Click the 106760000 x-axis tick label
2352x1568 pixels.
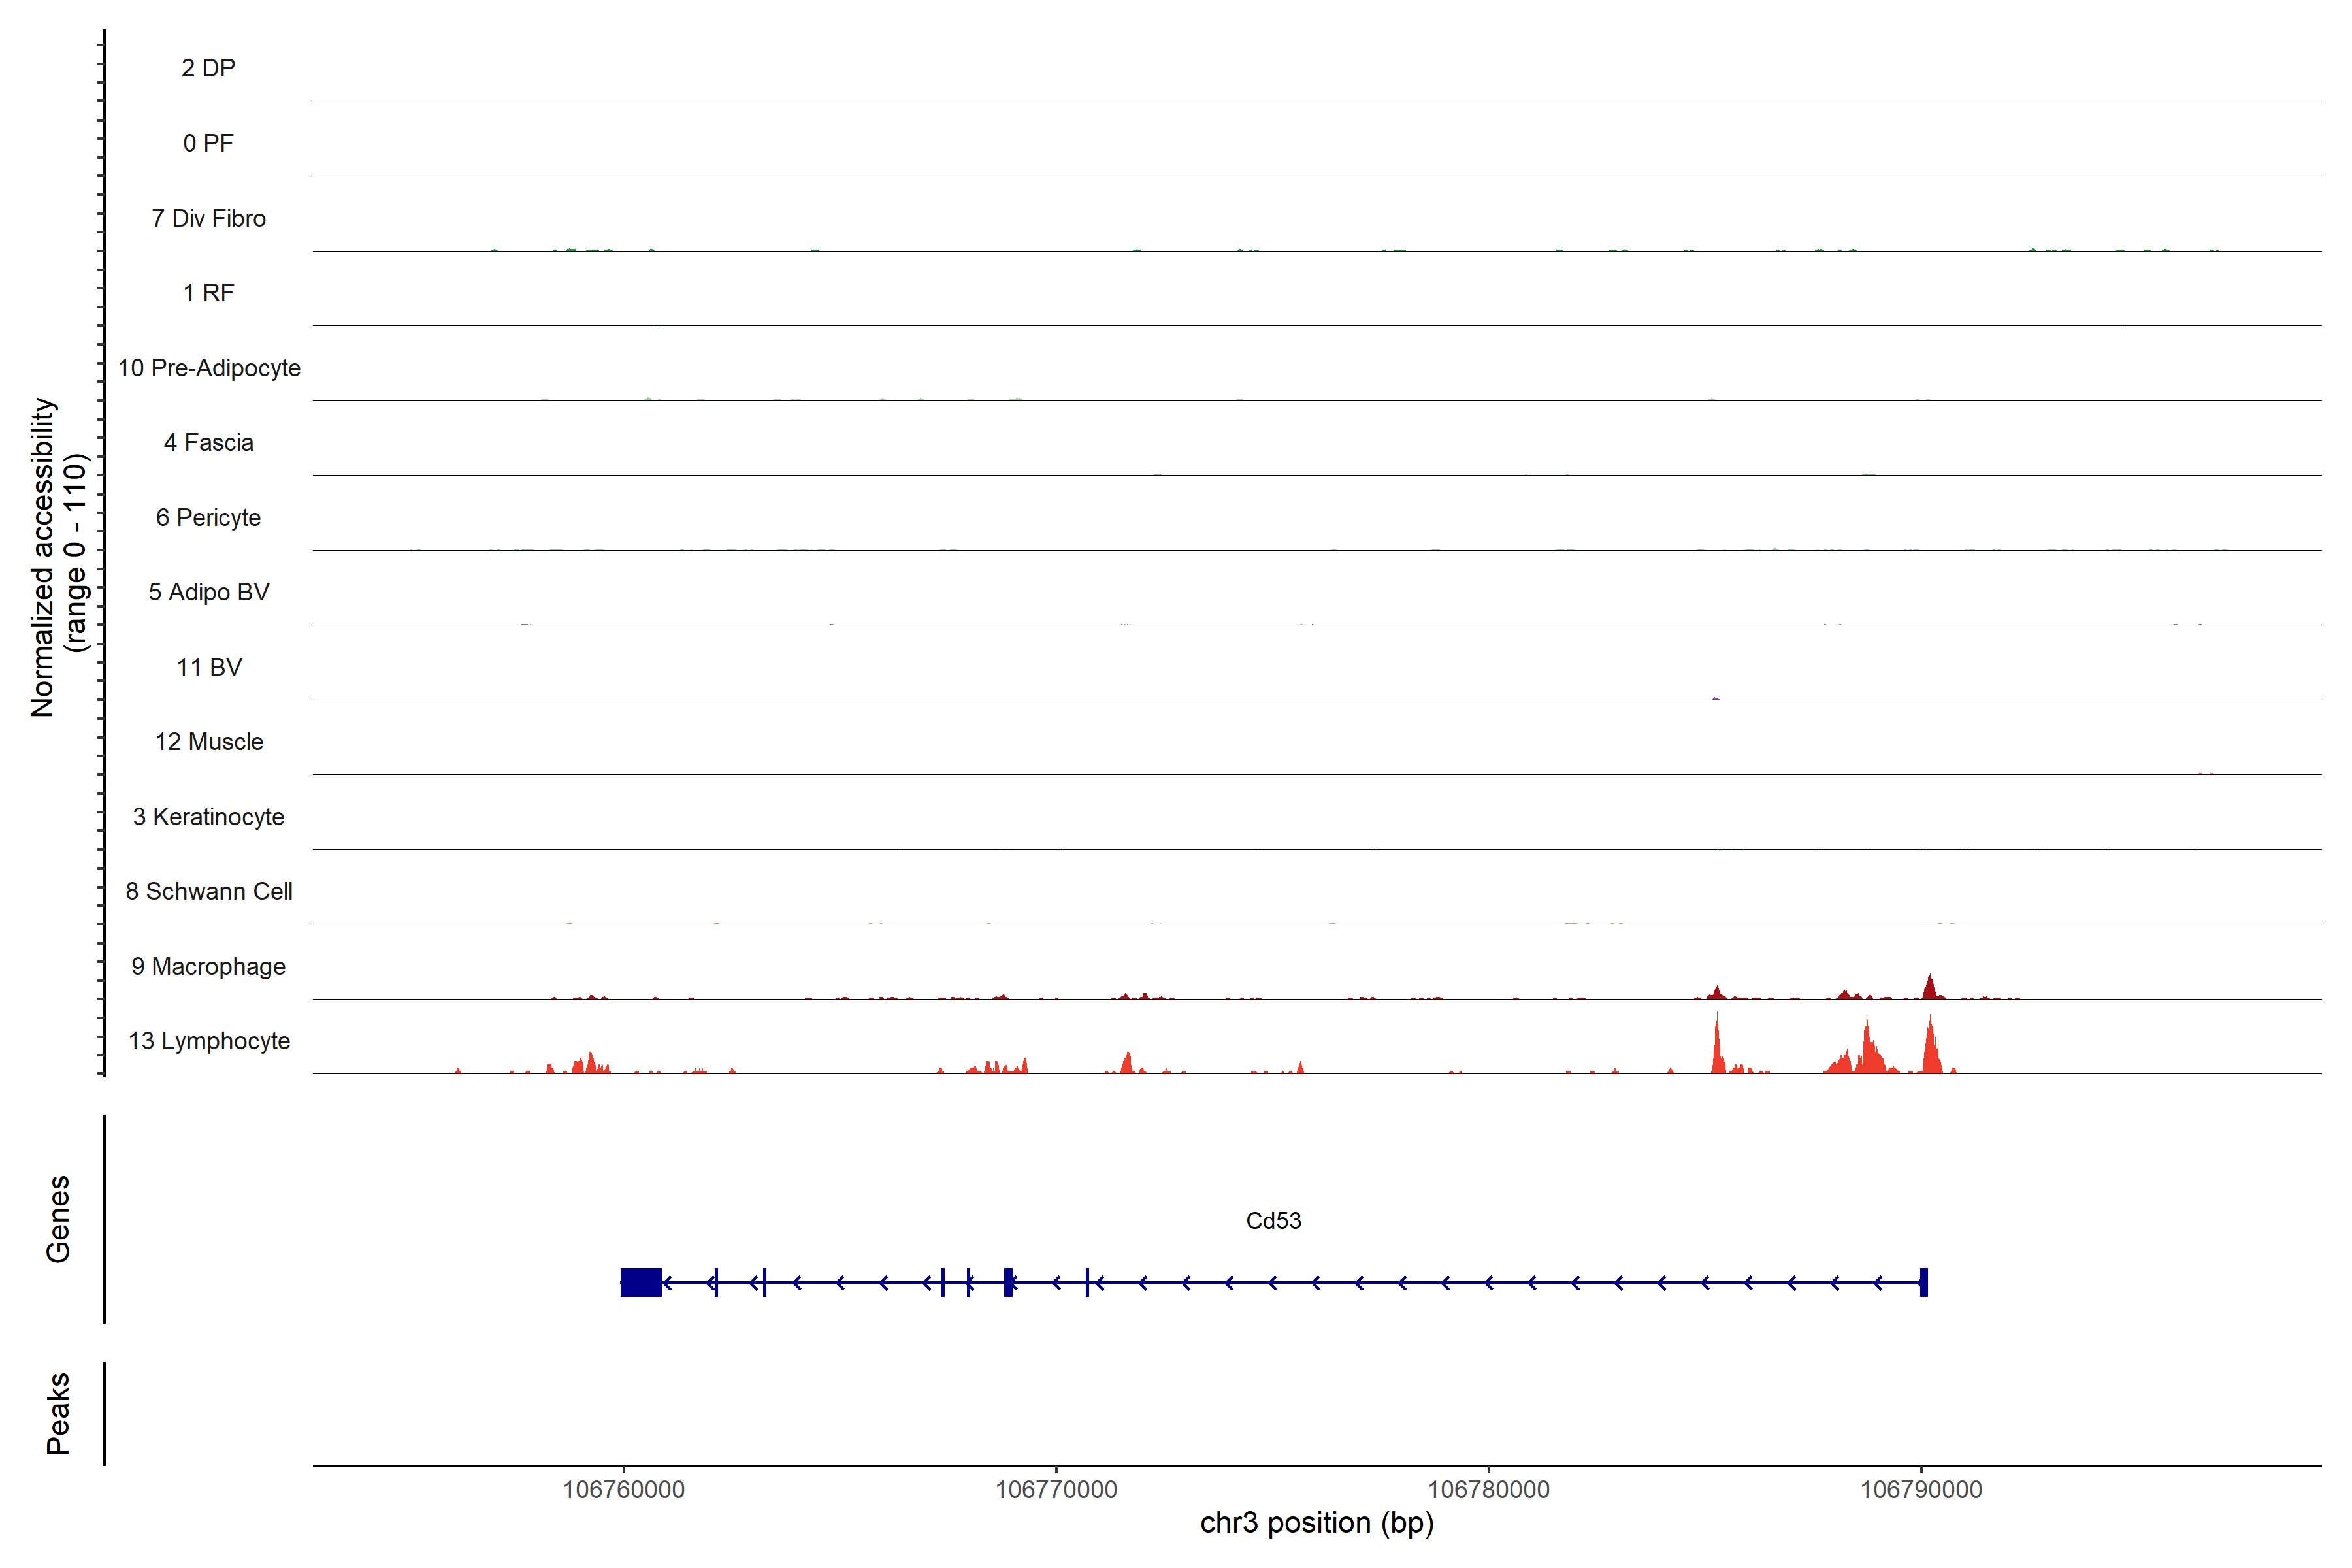[624, 1489]
